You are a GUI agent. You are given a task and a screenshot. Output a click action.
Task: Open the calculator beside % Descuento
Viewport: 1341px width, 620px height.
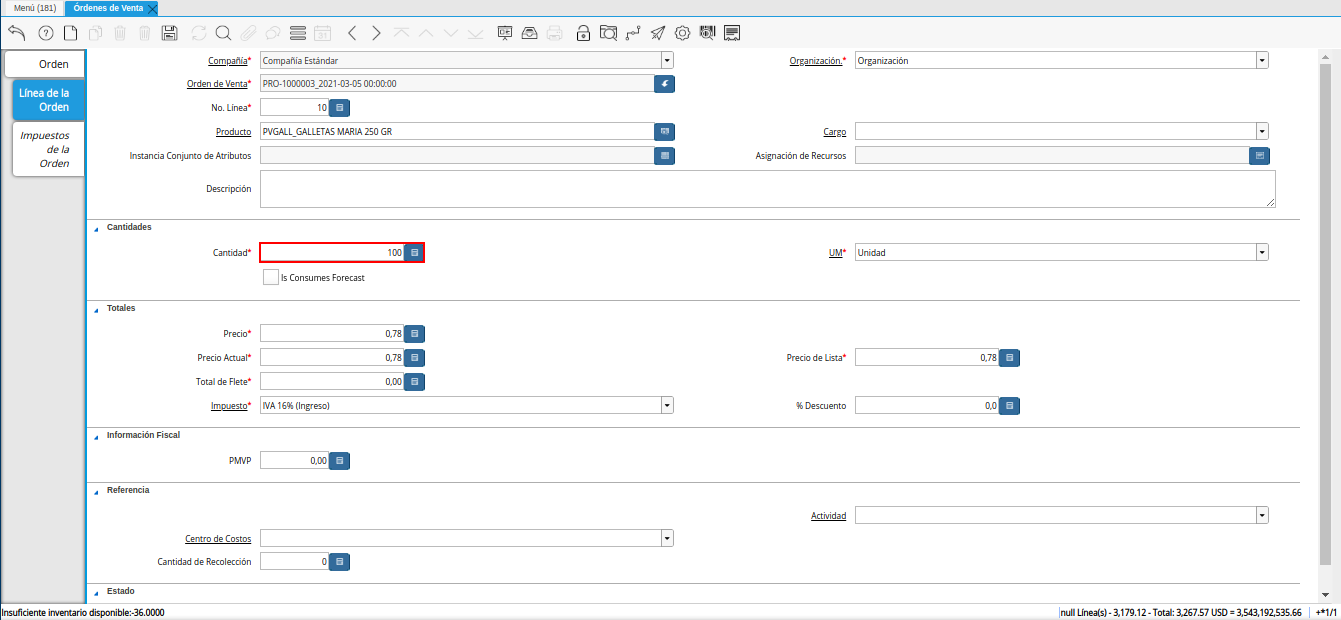click(1010, 405)
